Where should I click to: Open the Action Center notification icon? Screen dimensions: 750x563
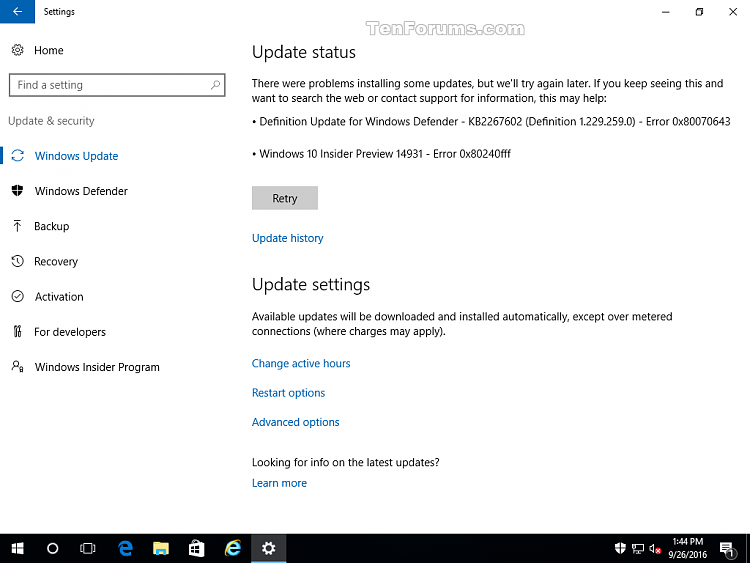(x=728, y=549)
